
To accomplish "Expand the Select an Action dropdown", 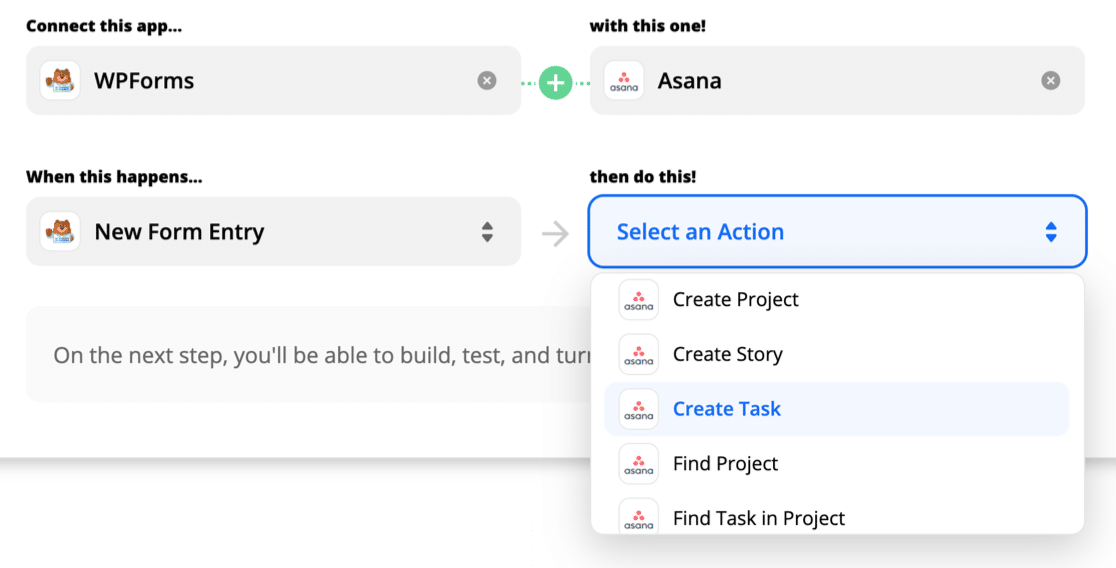I will (x=837, y=231).
